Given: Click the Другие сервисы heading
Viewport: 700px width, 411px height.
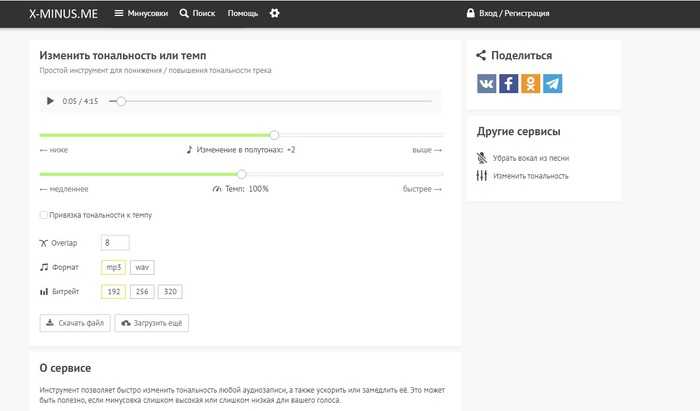Looking at the screenshot, I should pos(518,132).
